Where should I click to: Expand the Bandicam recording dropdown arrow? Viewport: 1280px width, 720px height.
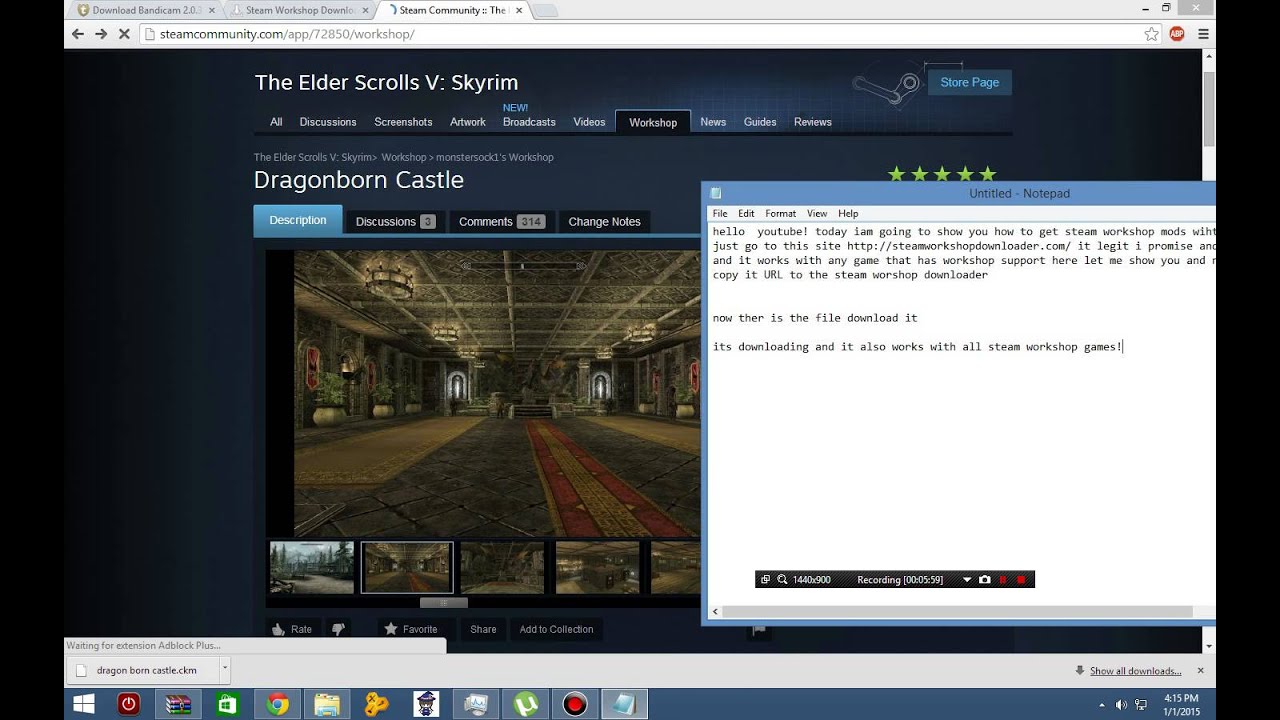click(x=967, y=580)
